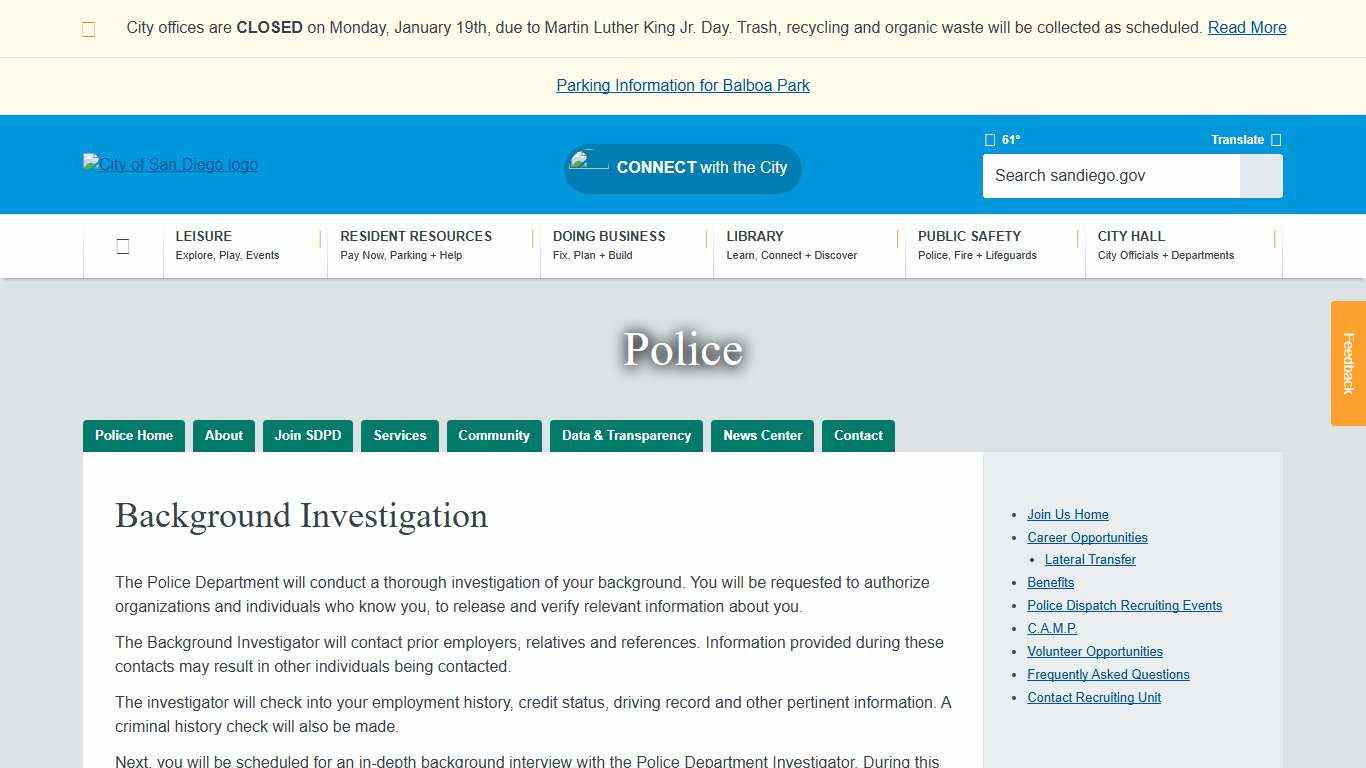Expand the Translate language dropdown
Screen dimensions: 1366x768
(1238, 140)
